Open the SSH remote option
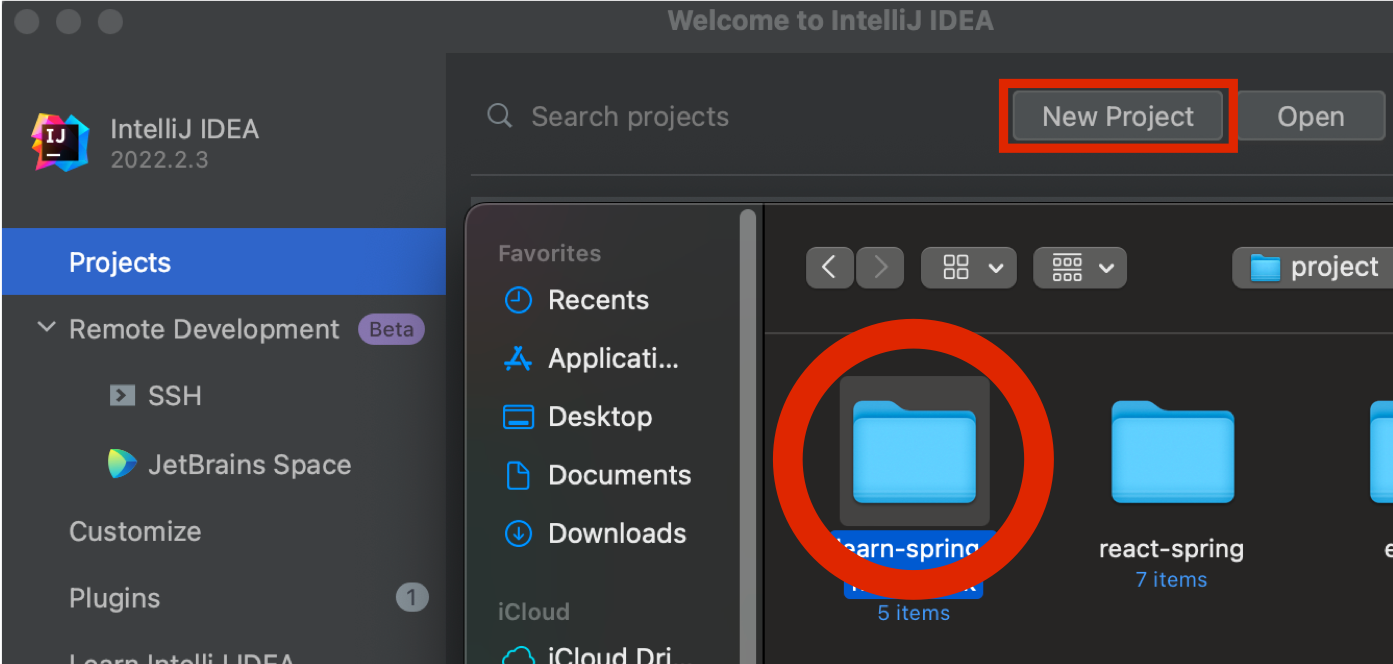Screen dimensions: 1393x664 tap(175, 396)
